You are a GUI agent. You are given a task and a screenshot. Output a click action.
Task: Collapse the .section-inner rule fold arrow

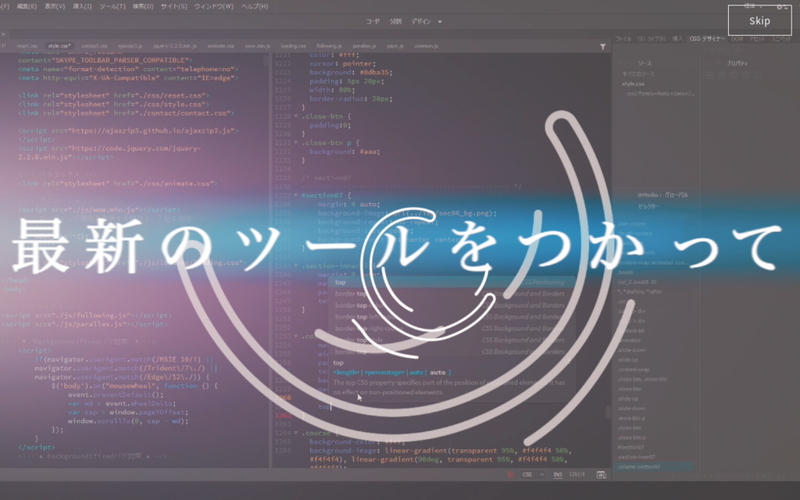pos(296,266)
